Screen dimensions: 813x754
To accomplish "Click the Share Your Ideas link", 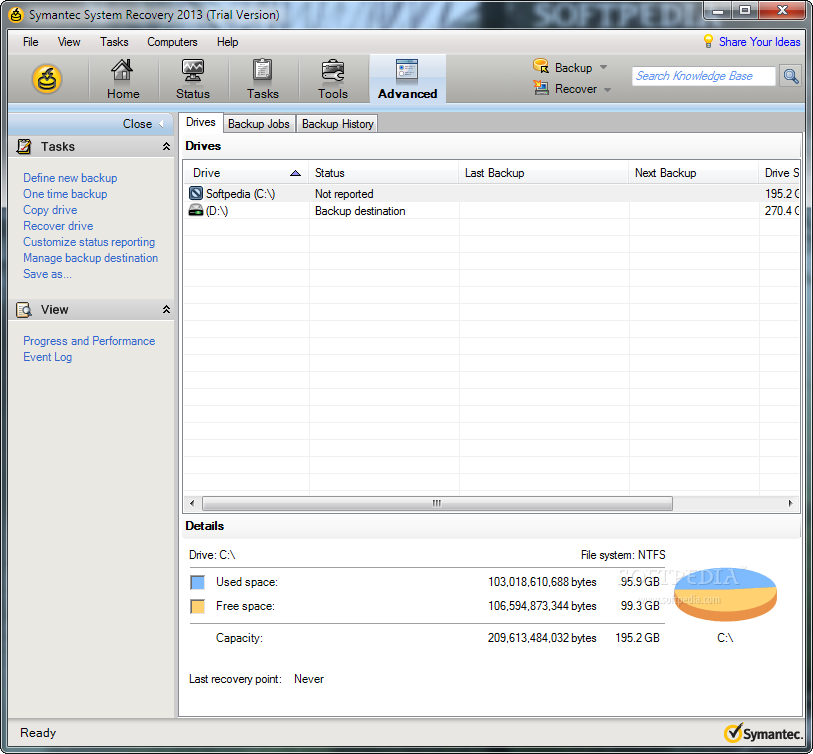I will coord(759,42).
